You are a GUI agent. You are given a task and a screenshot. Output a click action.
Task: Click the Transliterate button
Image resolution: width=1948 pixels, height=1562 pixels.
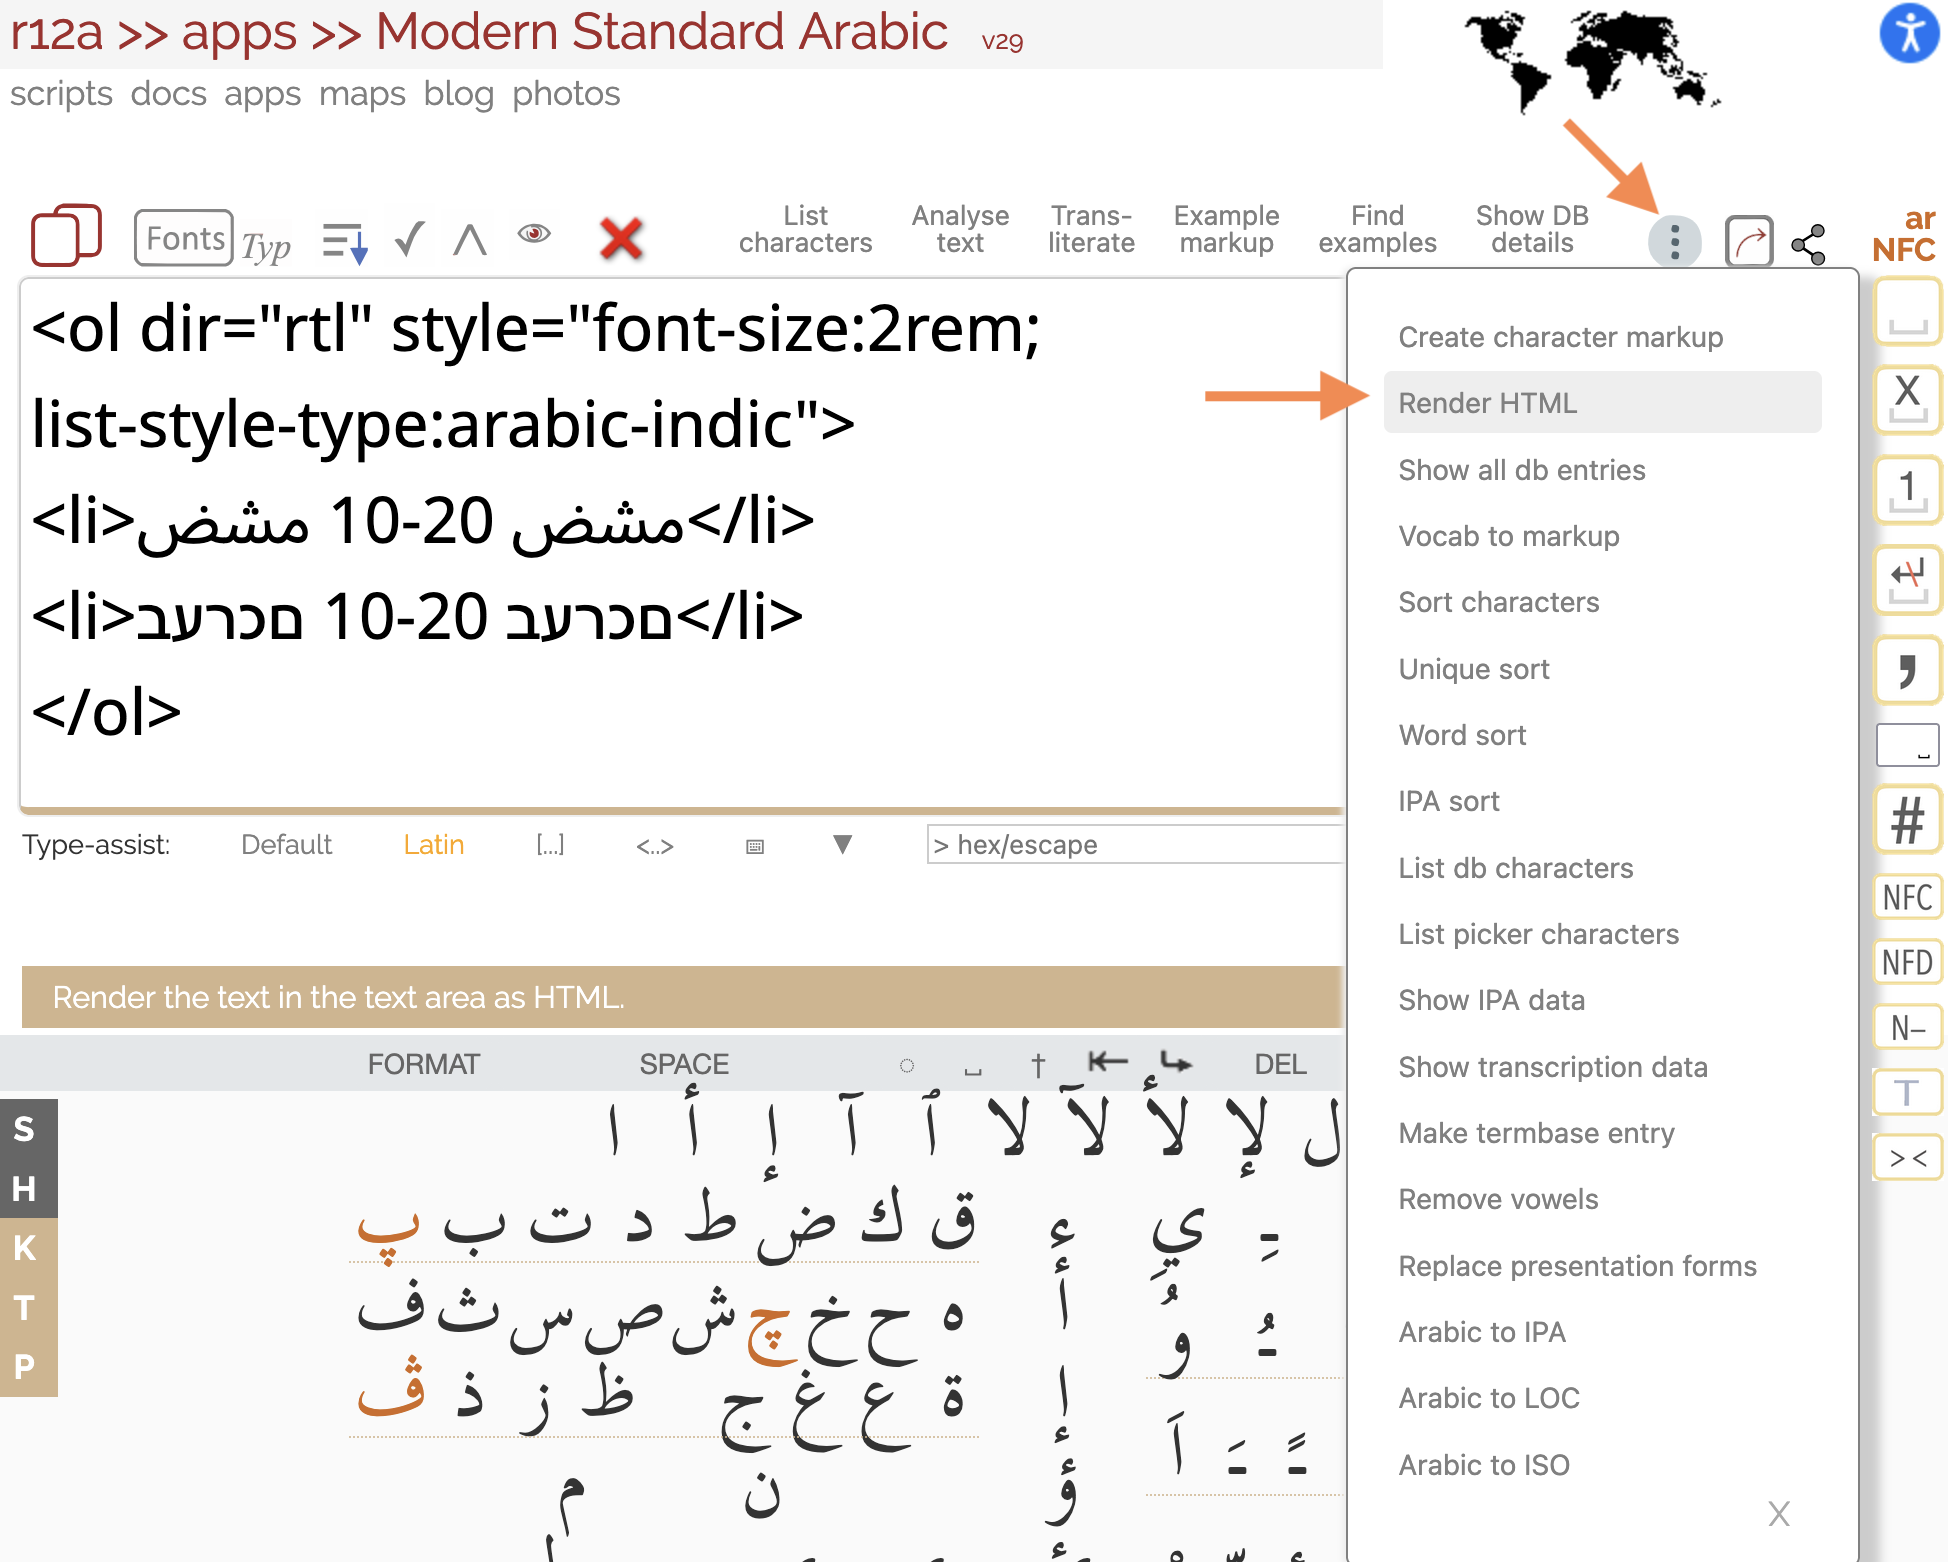coord(1091,229)
